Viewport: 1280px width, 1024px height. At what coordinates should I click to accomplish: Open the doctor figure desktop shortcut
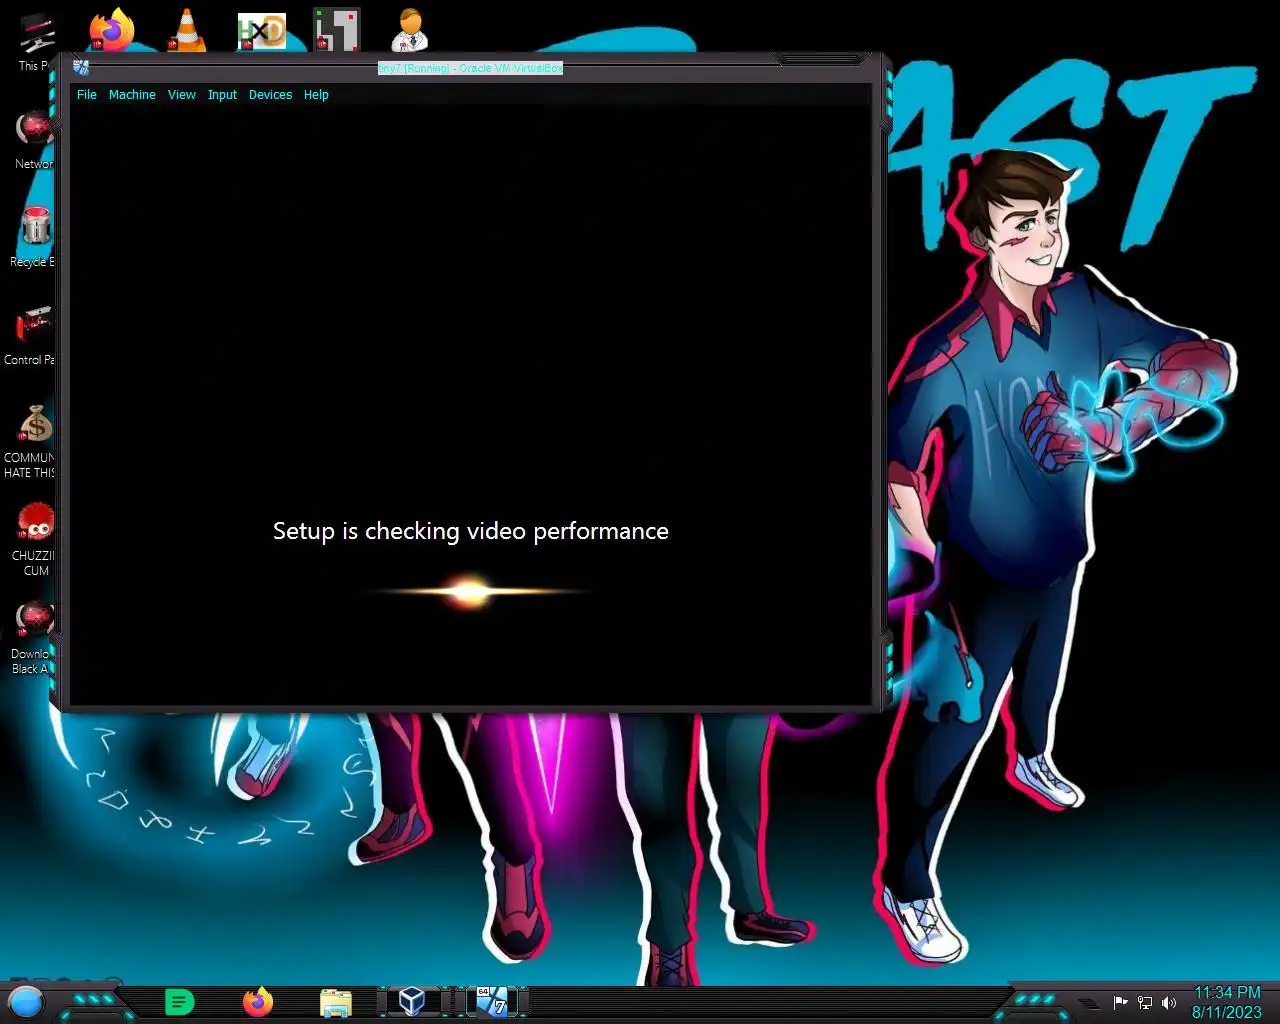[410, 30]
